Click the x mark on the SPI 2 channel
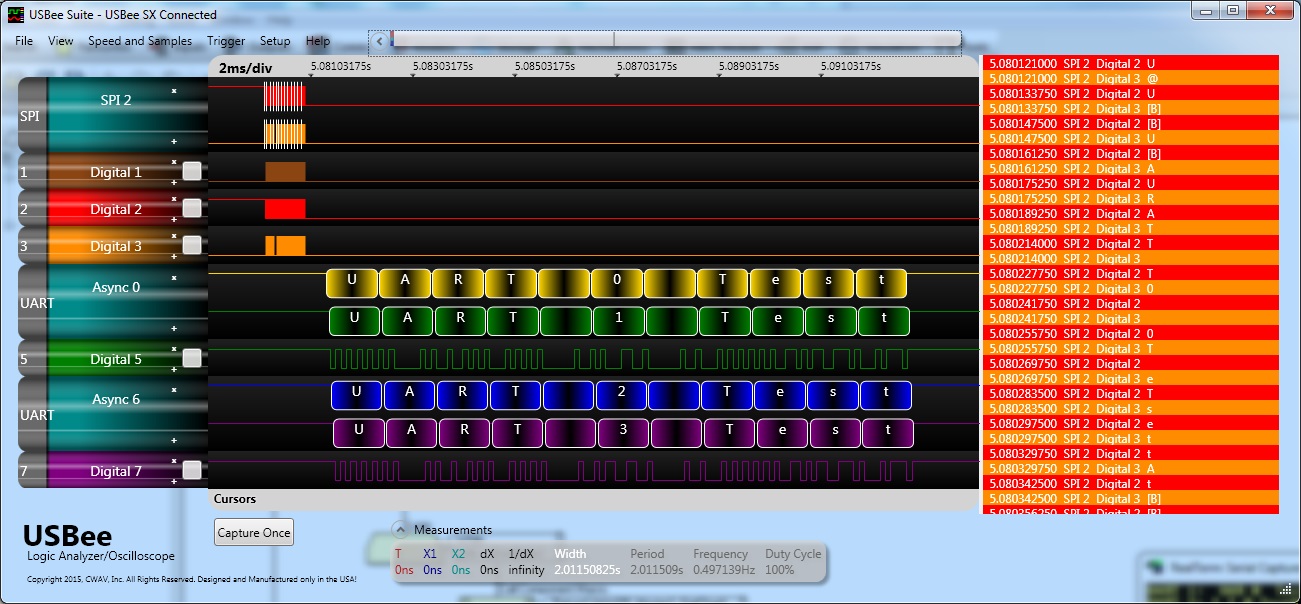The image size is (1301, 604). pos(173,91)
